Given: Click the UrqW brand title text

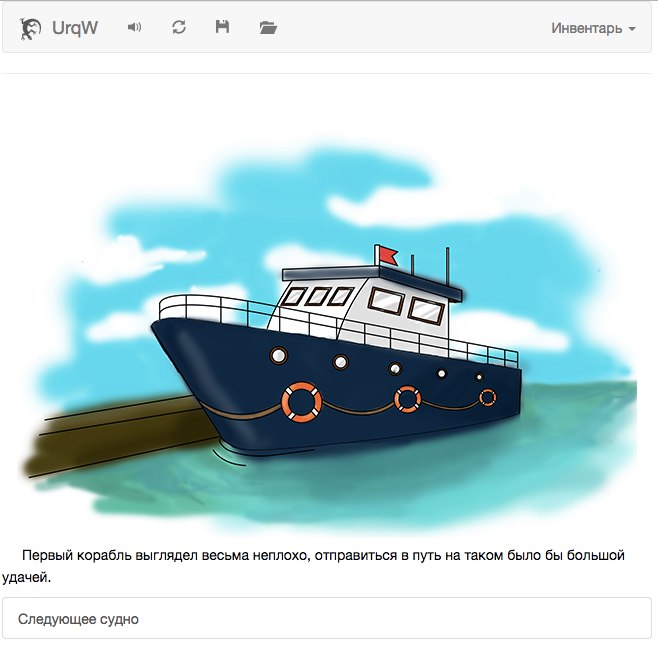Looking at the screenshot, I should 75,28.
